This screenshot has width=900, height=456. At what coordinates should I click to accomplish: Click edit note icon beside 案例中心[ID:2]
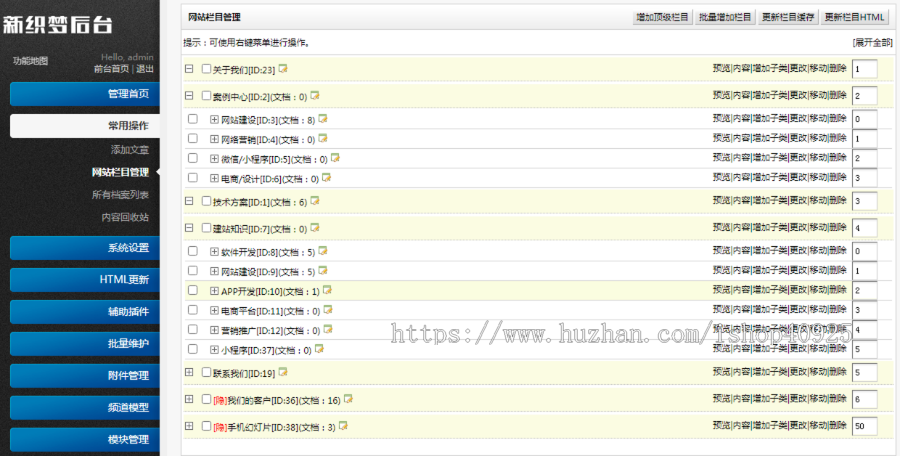click(x=315, y=96)
